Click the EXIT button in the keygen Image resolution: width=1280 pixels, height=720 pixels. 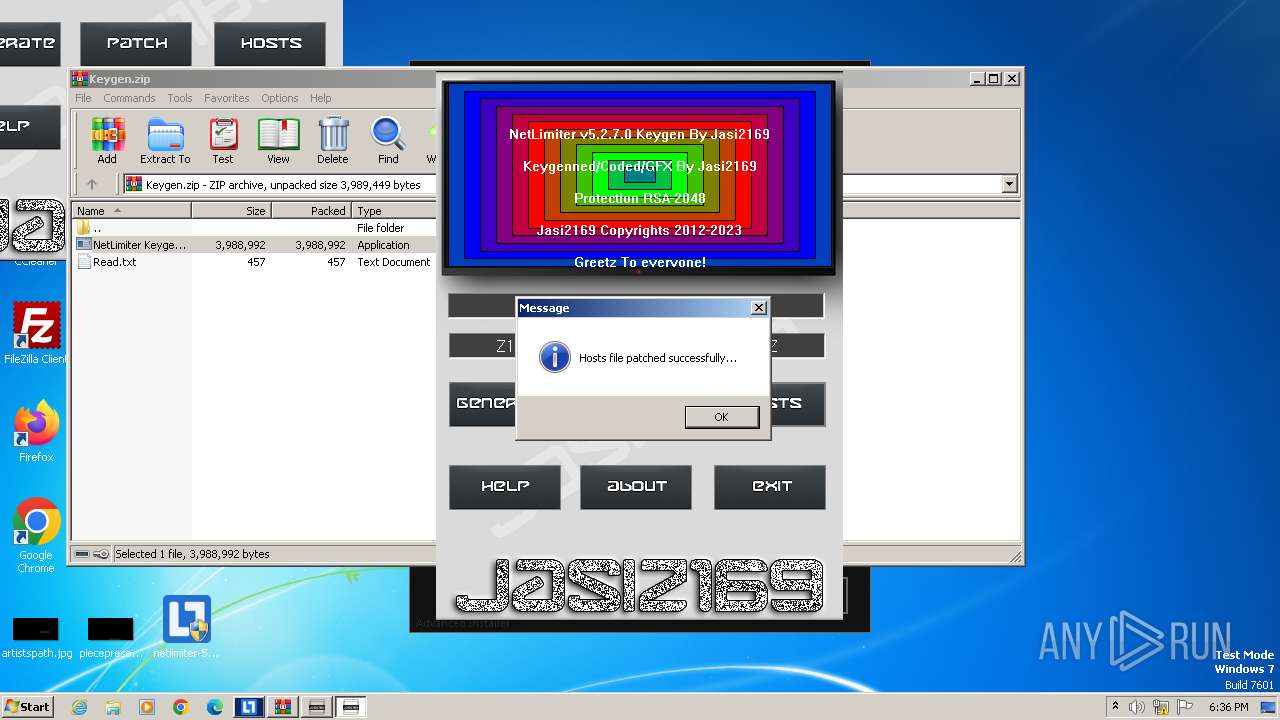(x=770, y=487)
